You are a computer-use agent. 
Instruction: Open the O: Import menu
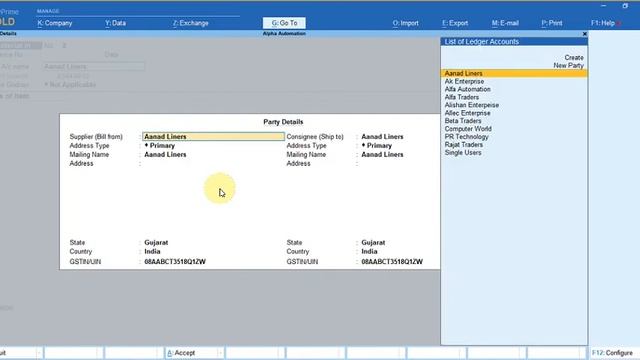[405, 23]
